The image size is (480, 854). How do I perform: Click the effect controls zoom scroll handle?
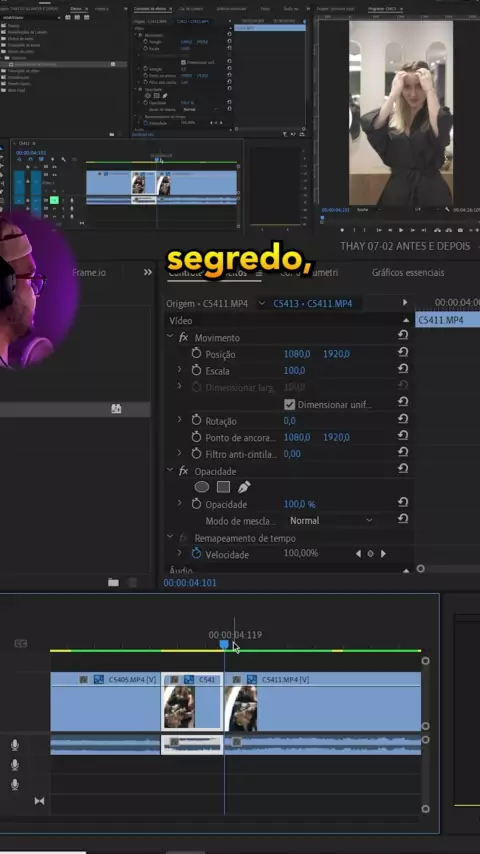(421, 569)
